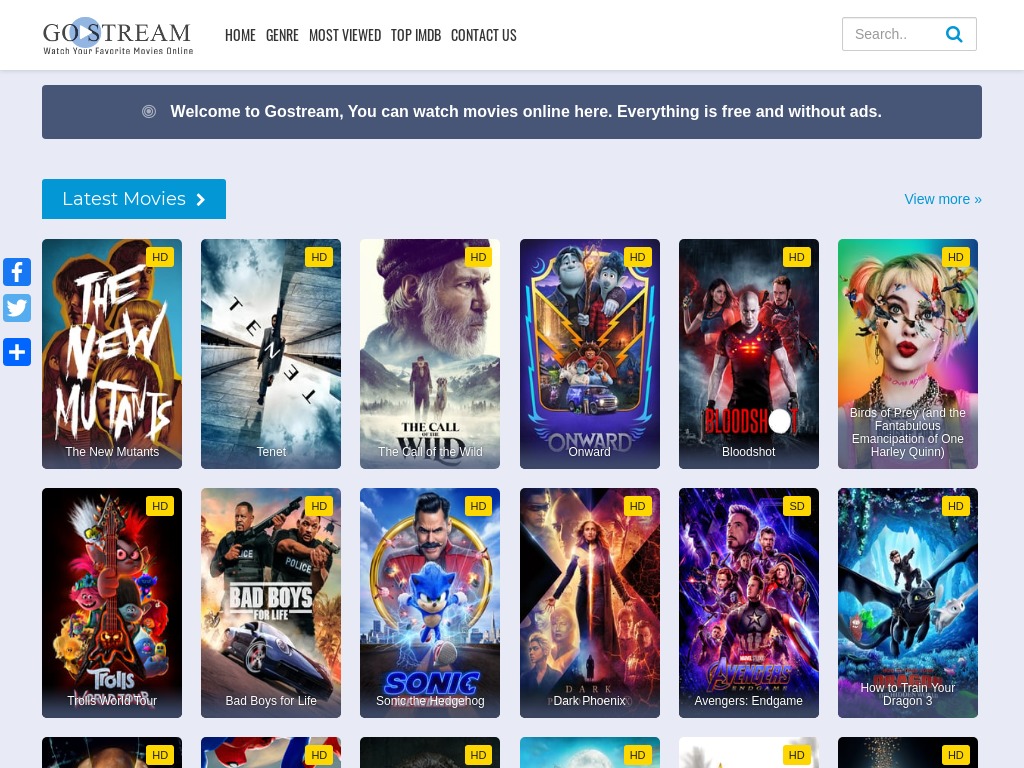Click the Latest Movies button
This screenshot has width=1024, height=768.
134,199
